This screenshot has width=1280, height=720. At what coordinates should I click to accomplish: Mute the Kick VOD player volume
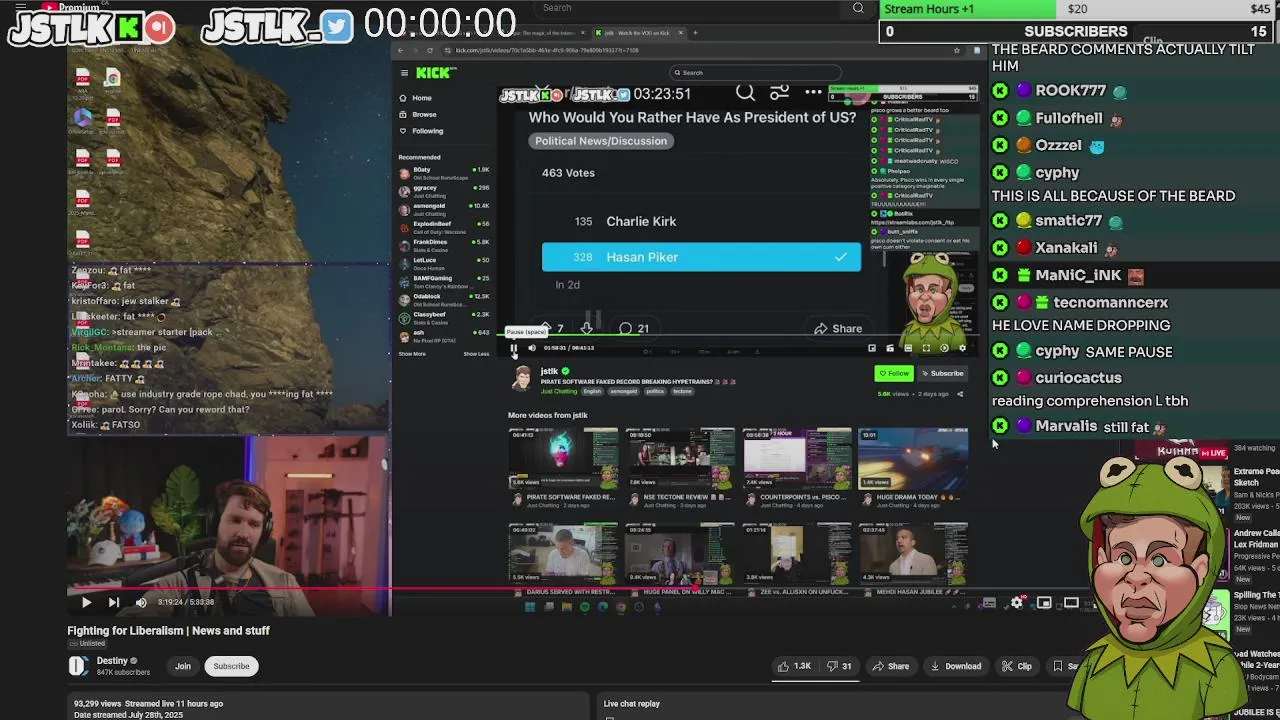531,348
